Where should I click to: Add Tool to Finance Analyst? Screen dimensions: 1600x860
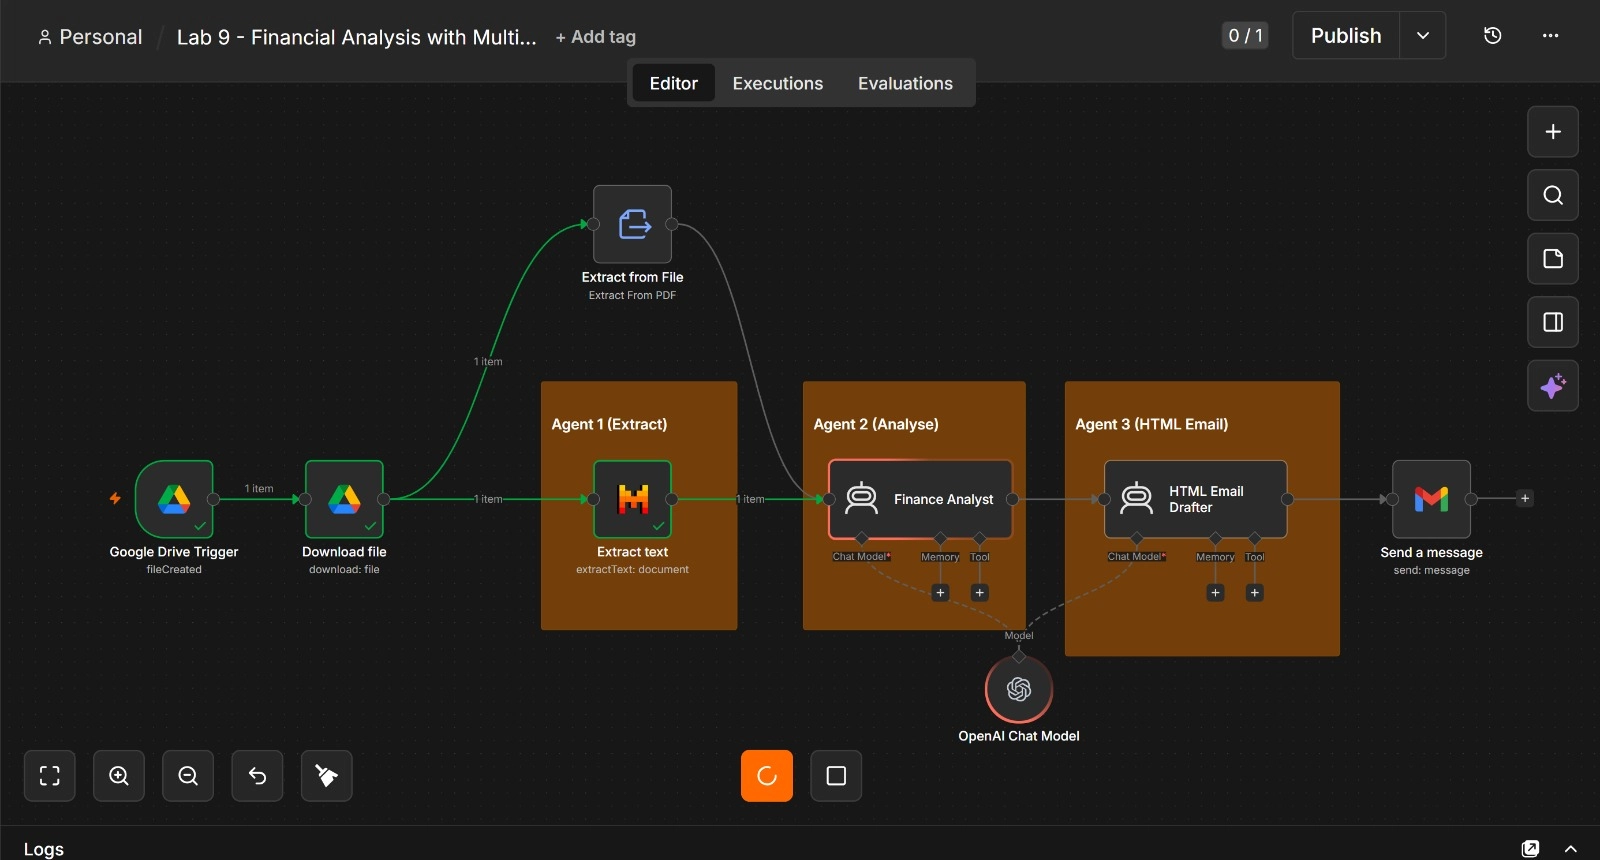coord(980,593)
